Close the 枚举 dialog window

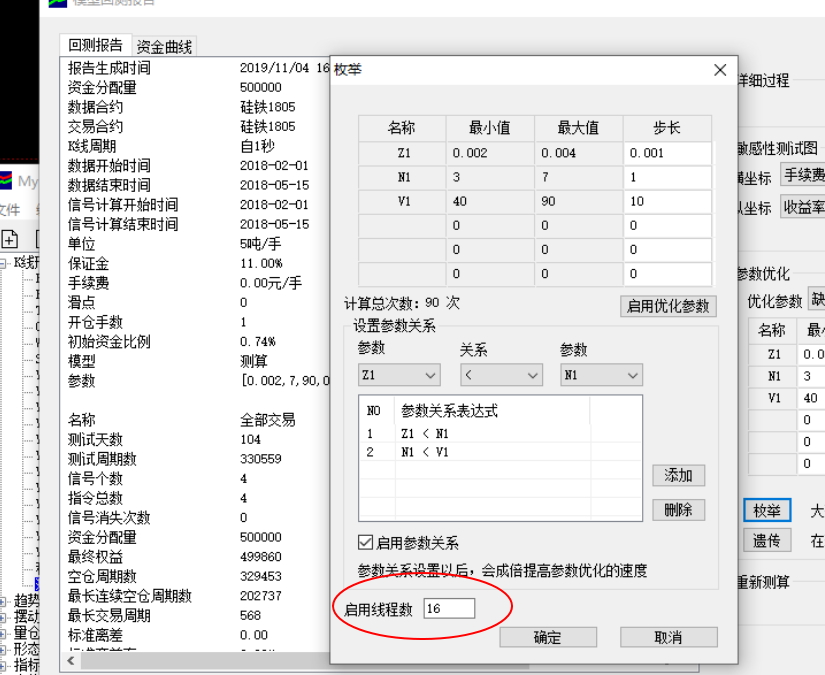pyautogui.click(x=720, y=70)
